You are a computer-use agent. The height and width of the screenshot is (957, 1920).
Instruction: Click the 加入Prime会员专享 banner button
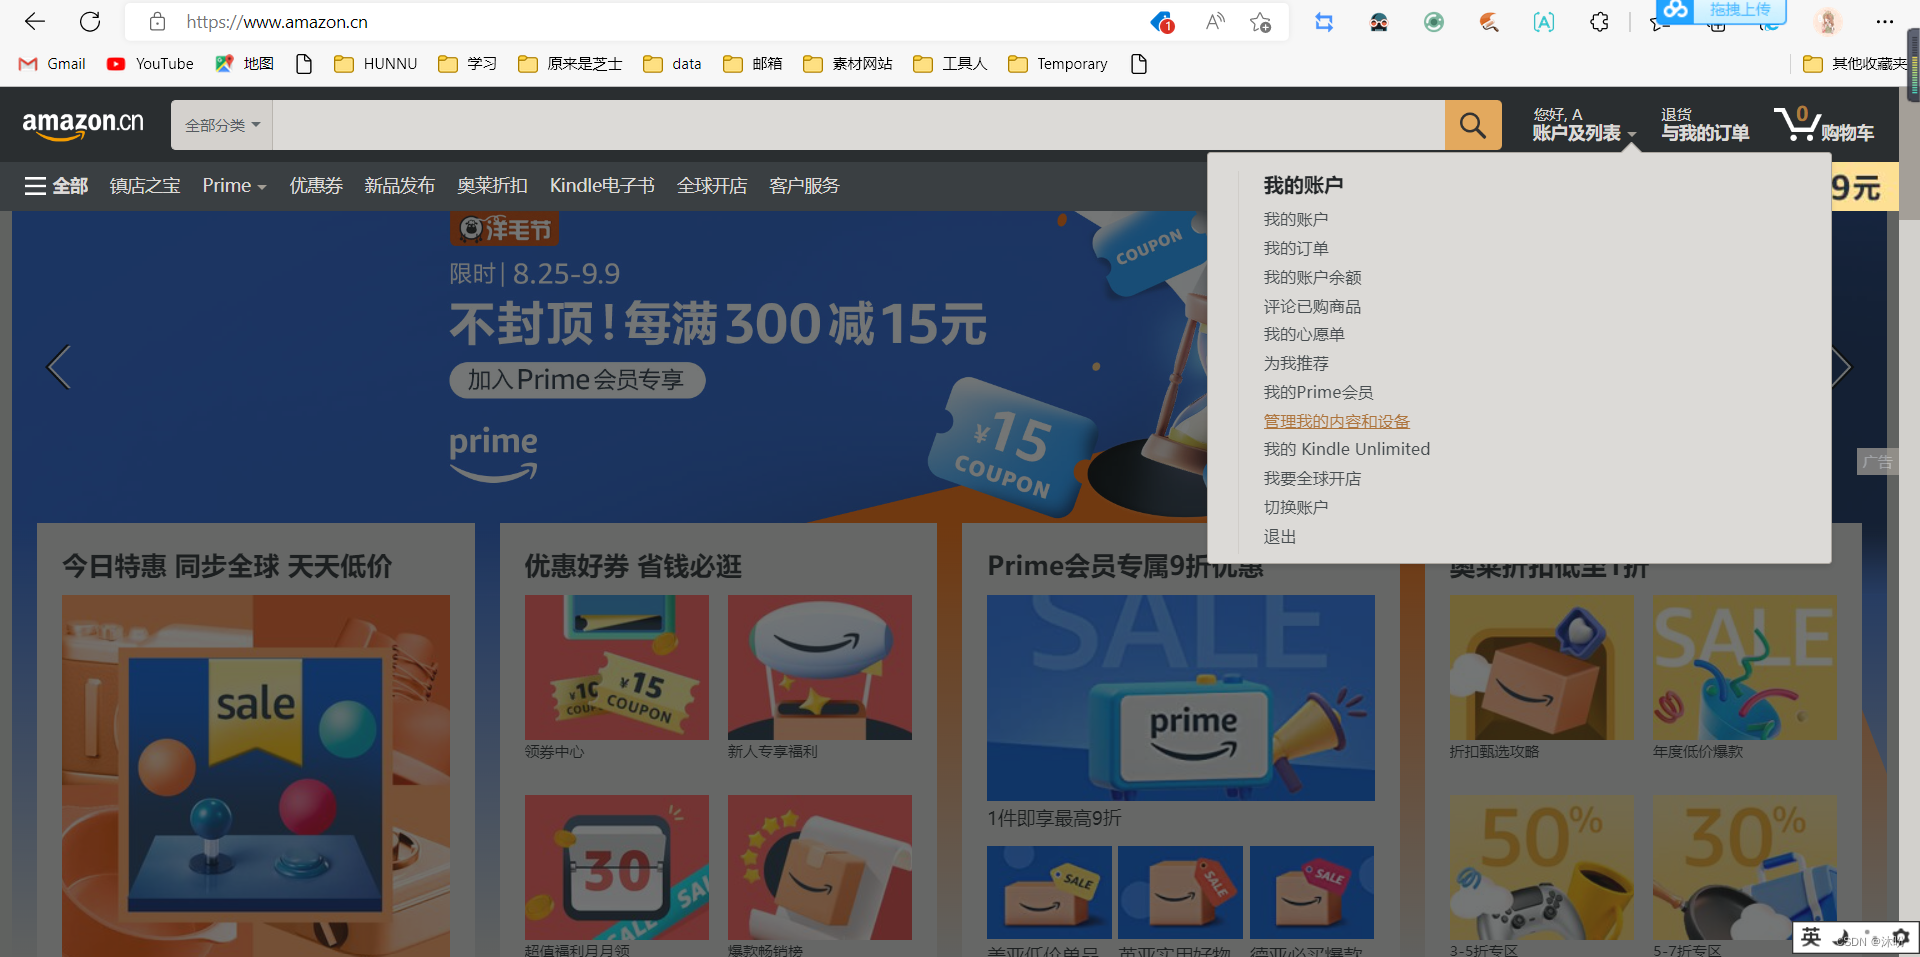pos(577,380)
